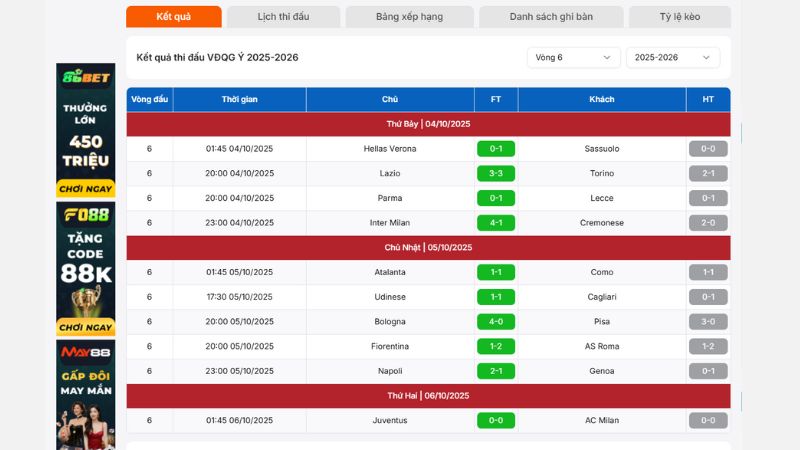Go to the Tỷ lệ kèo tab
This screenshot has height=450, width=800.
(x=680, y=17)
